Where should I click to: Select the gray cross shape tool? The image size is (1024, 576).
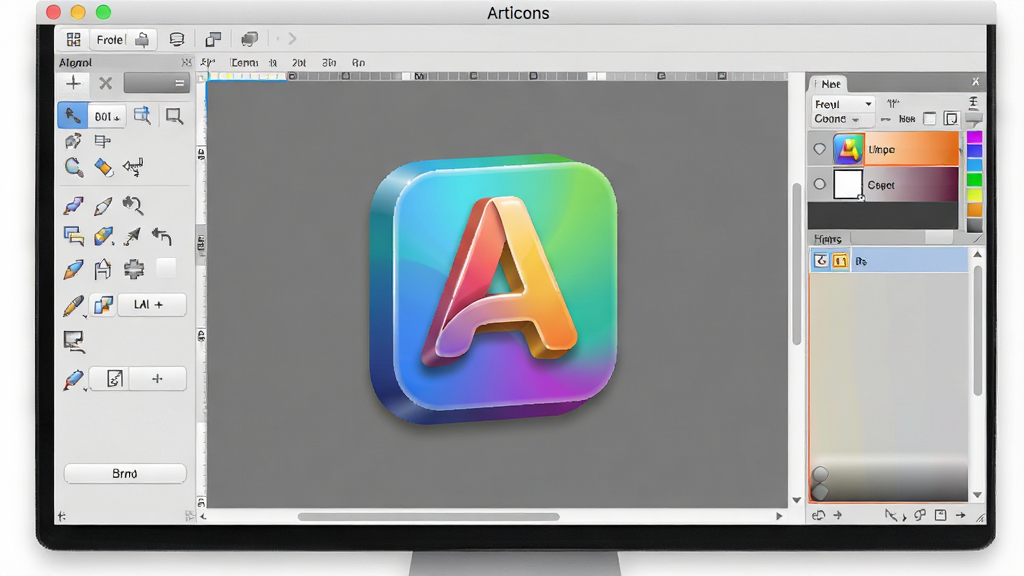(x=134, y=269)
